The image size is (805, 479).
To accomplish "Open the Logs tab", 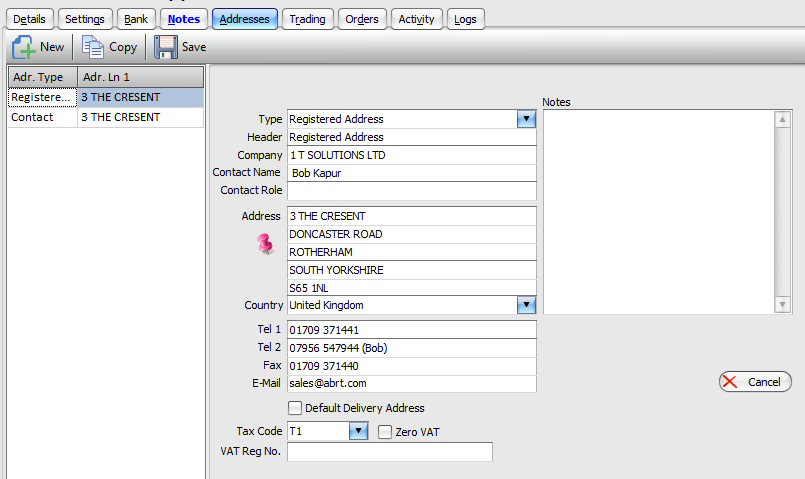I will point(465,19).
